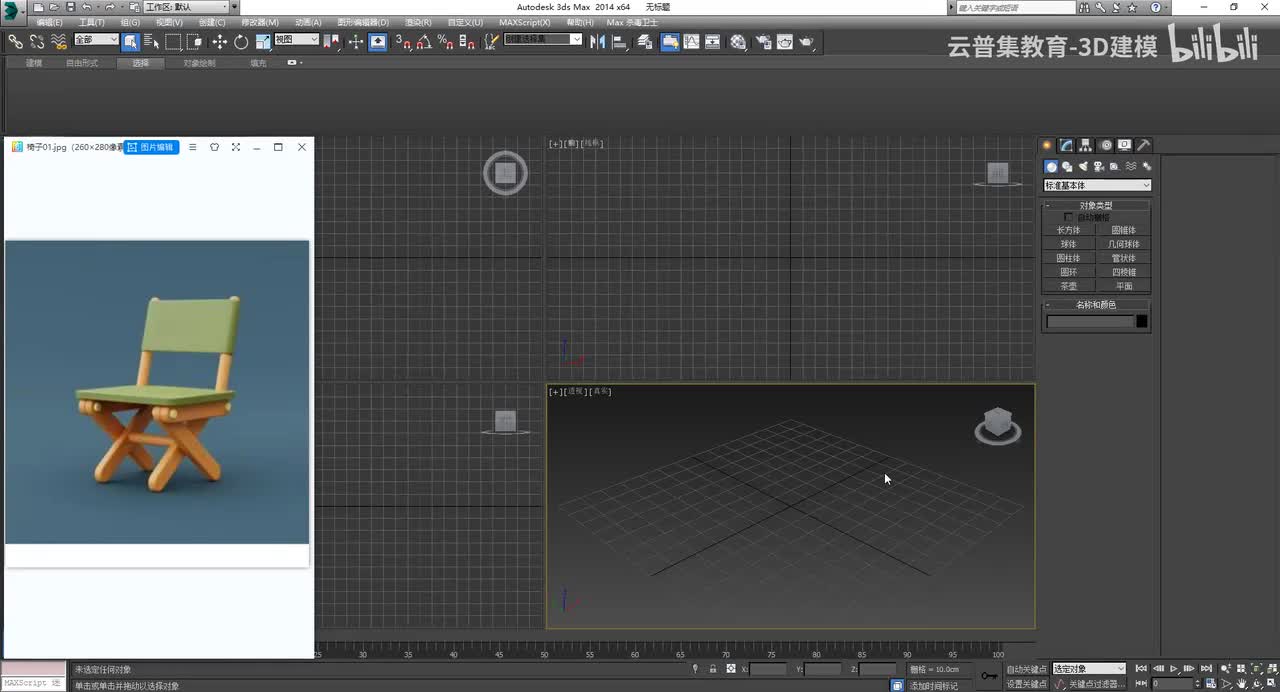Select the Move tool in main toolbar

219,42
